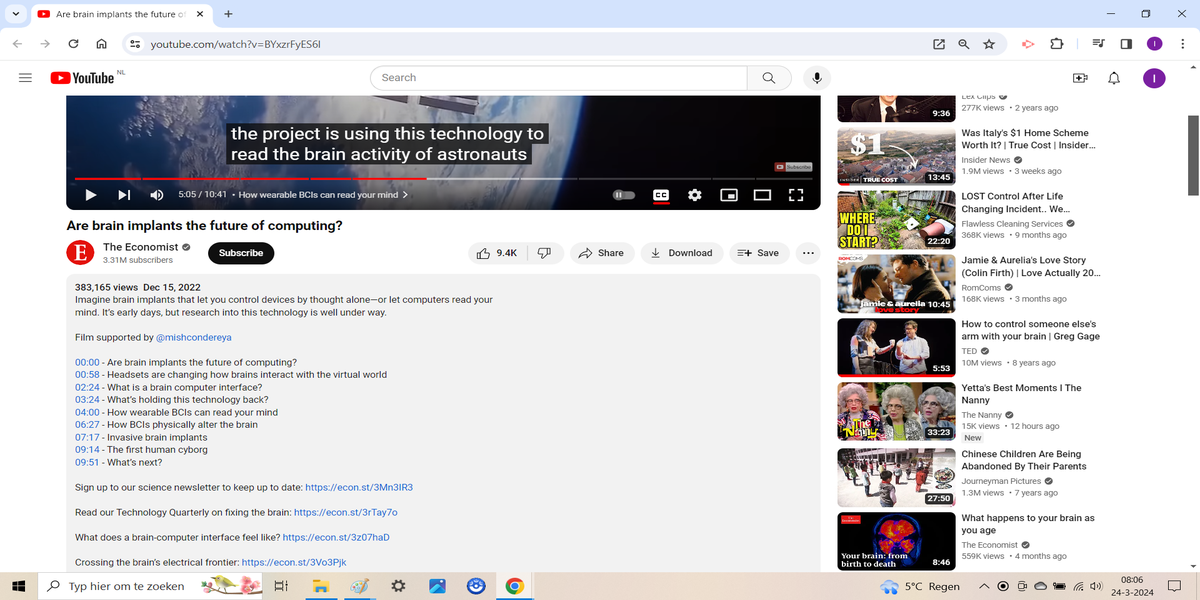Screen dimensions: 1200x600
Task: Toggle the browser side panel
Action: coord(1126,44)
